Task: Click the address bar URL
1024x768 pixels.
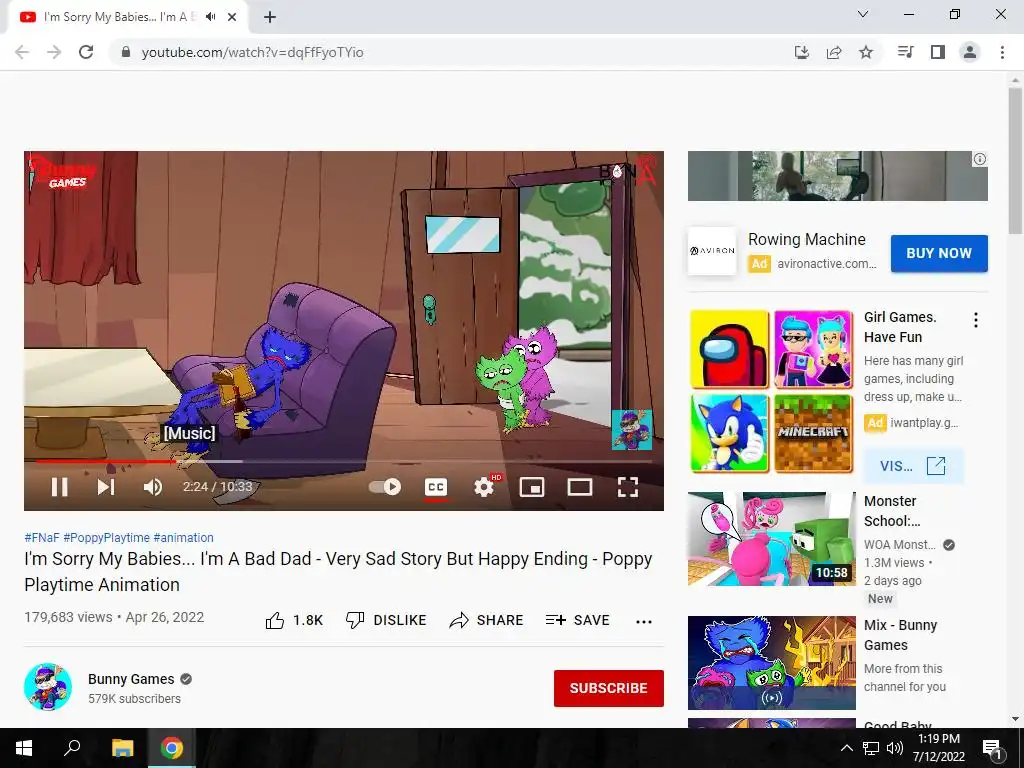Action: click(252, 52)
